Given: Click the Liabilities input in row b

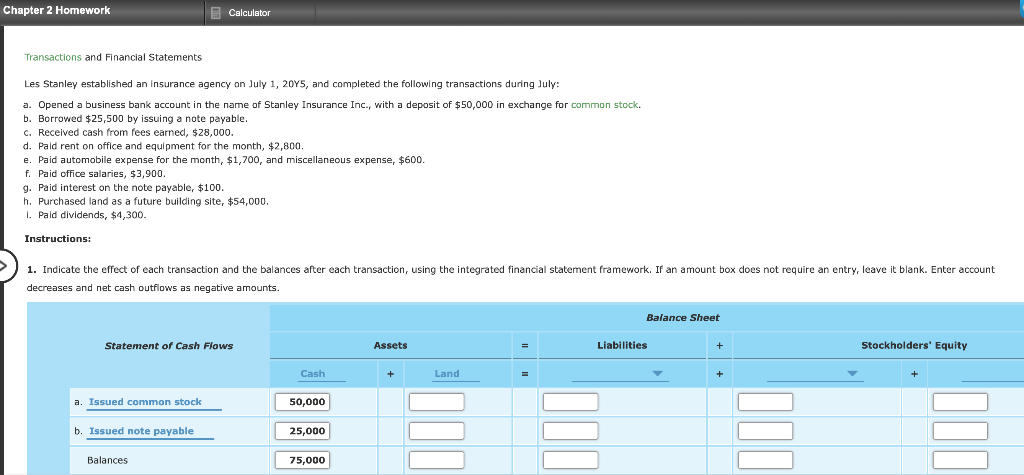Looking at the screenshot, I should (571, 431).
